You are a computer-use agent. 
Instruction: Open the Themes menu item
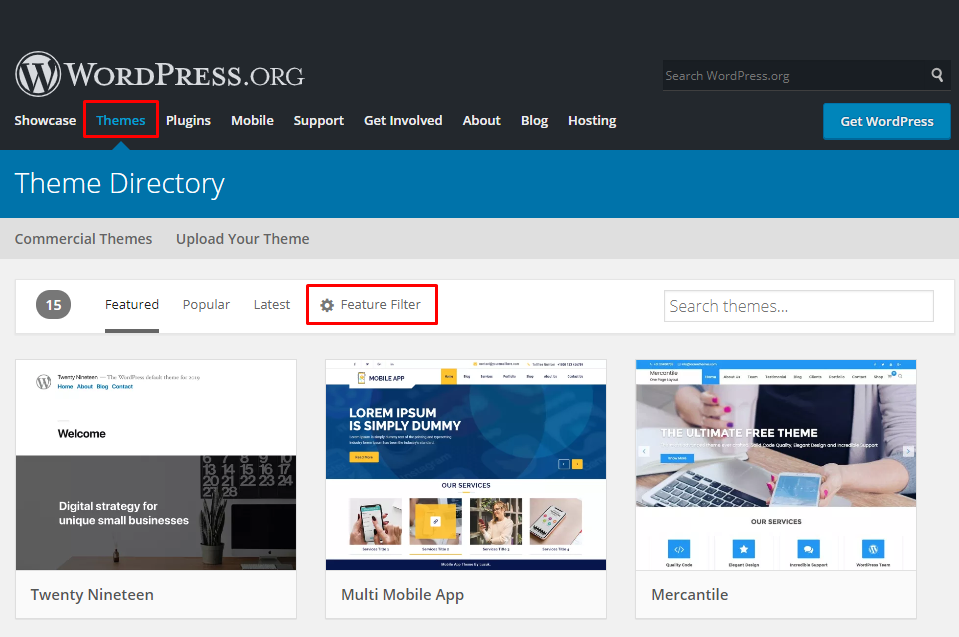120,120
